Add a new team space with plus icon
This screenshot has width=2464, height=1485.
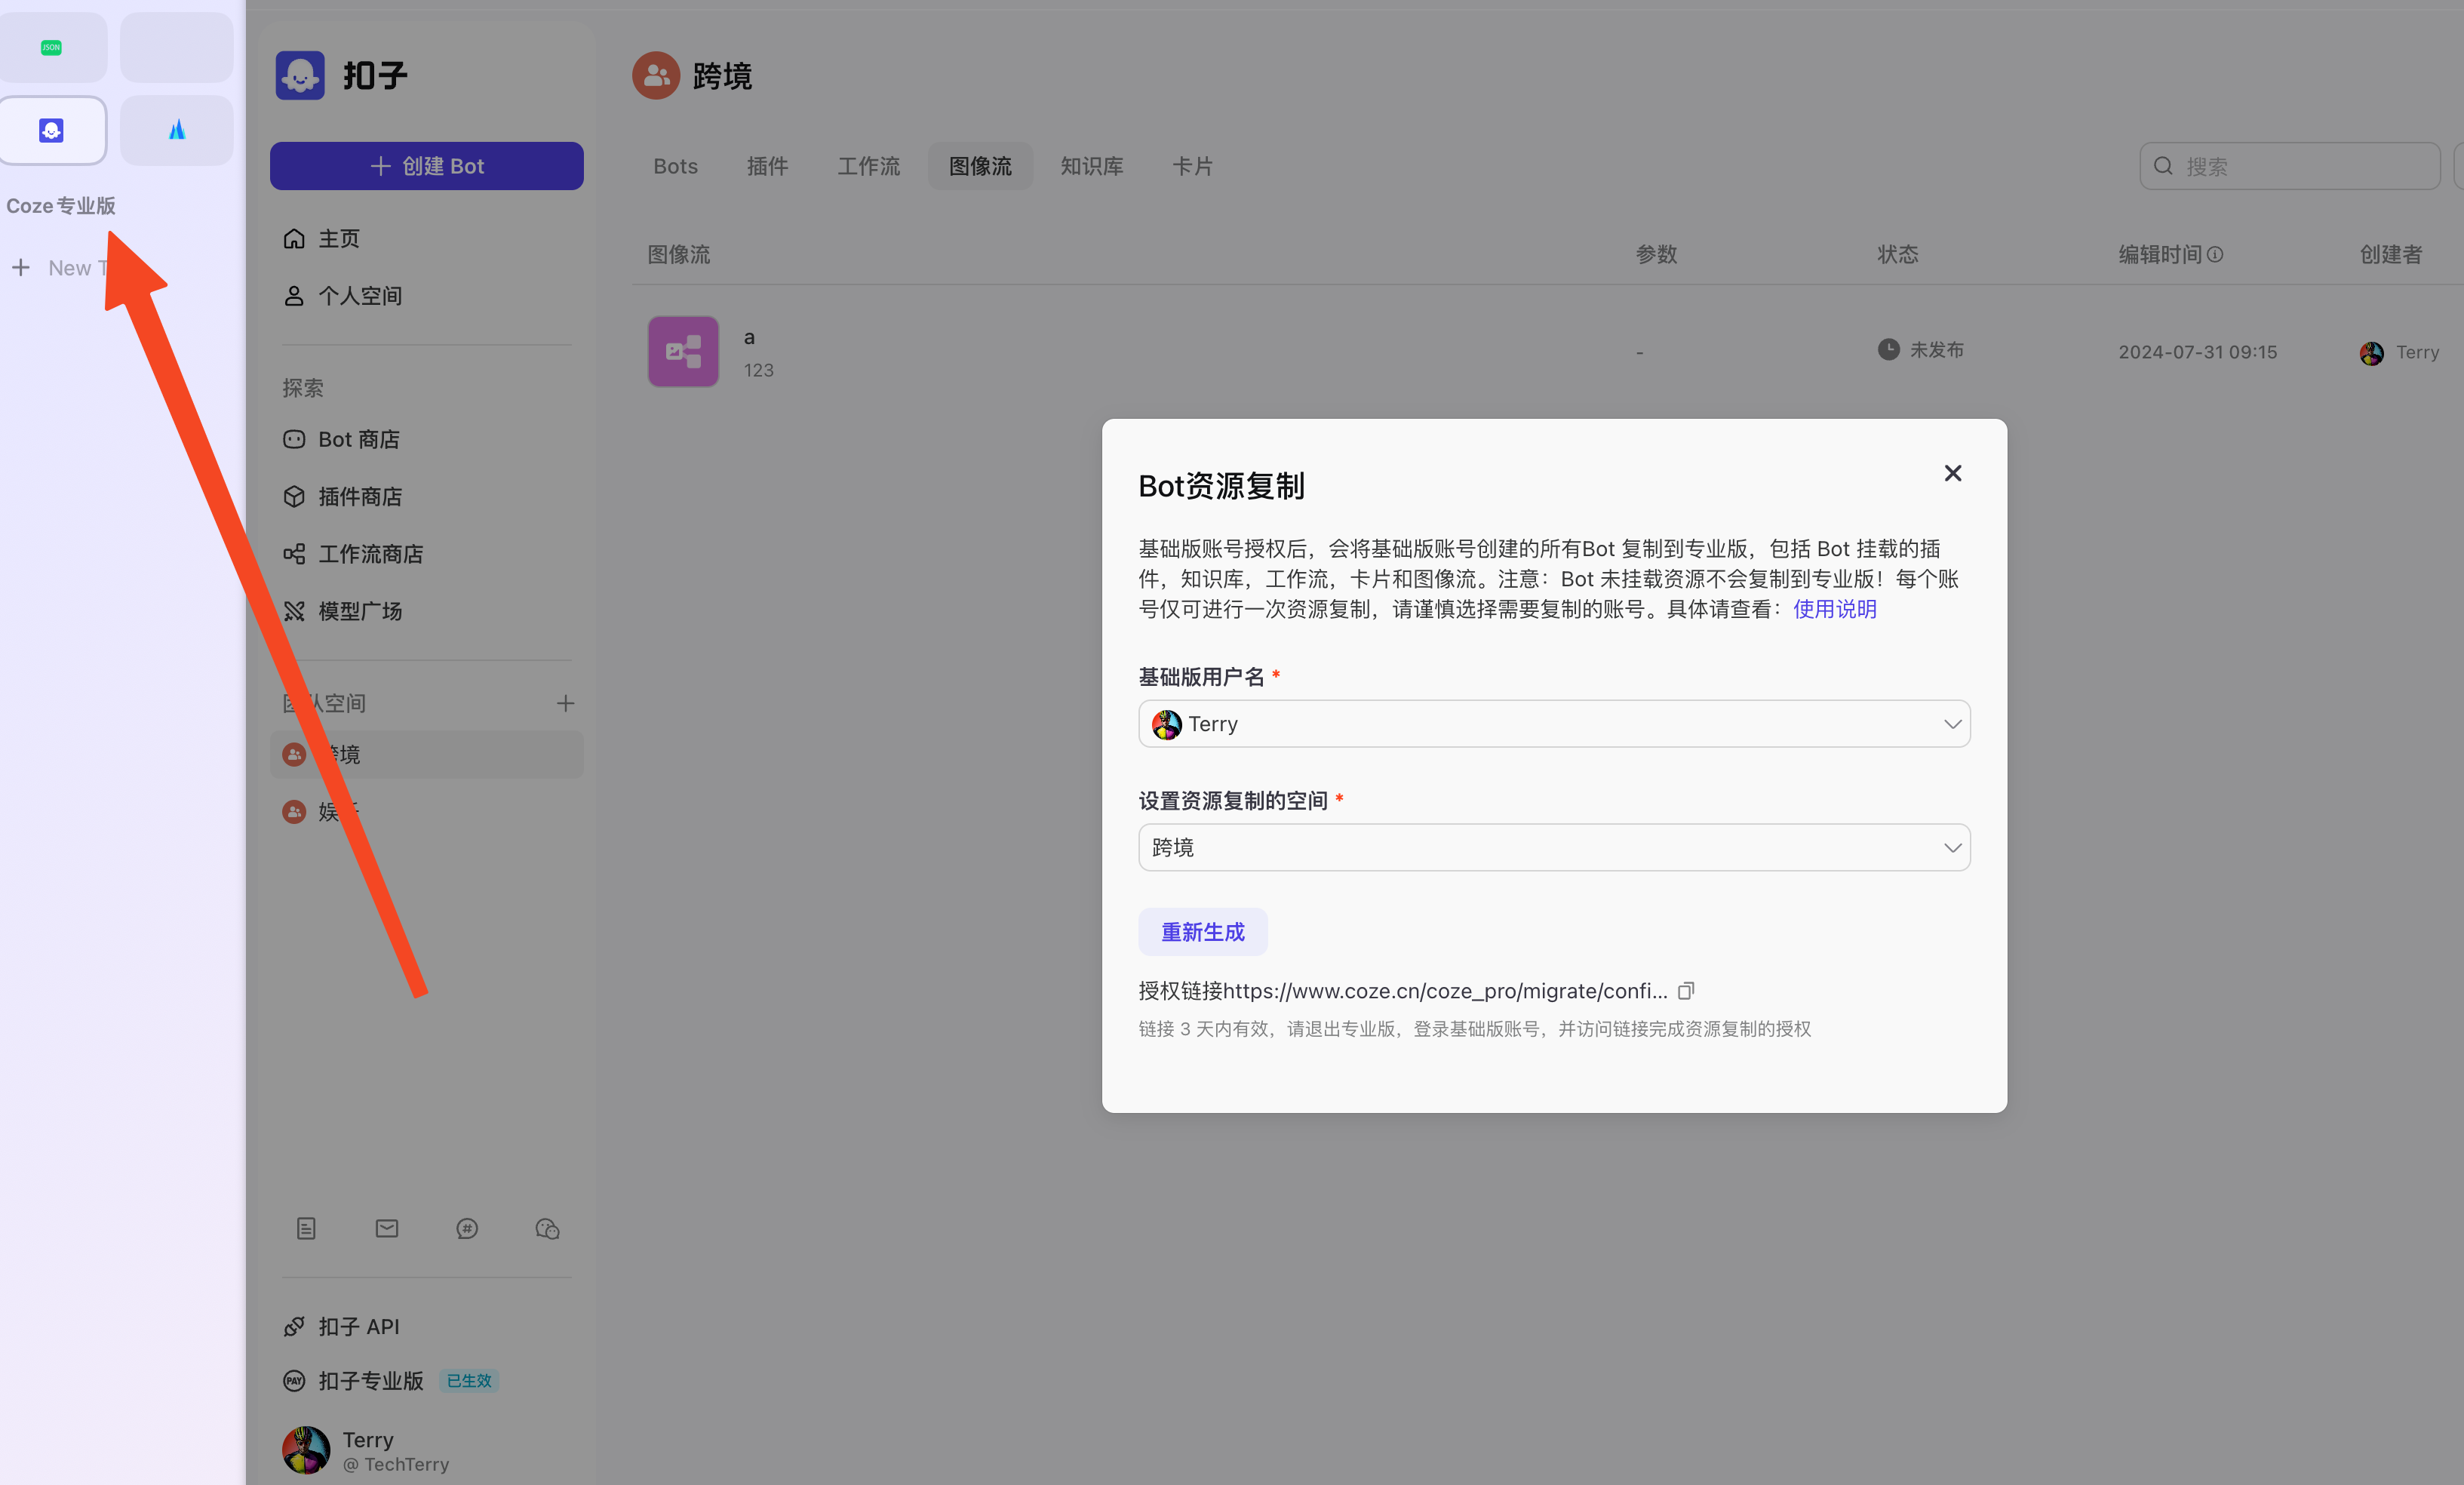click(565, 703)
